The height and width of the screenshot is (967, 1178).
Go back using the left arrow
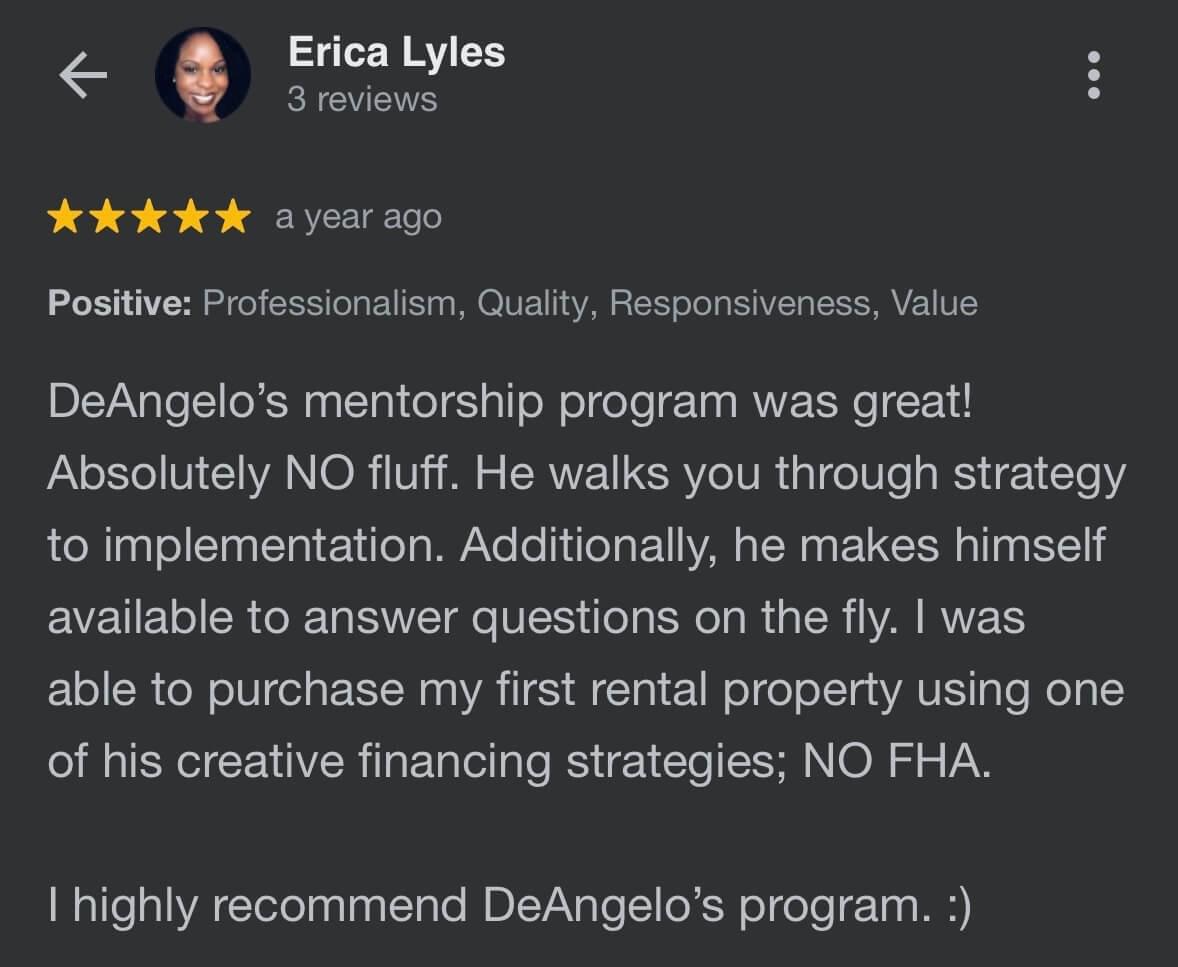(x=83, y=75)
